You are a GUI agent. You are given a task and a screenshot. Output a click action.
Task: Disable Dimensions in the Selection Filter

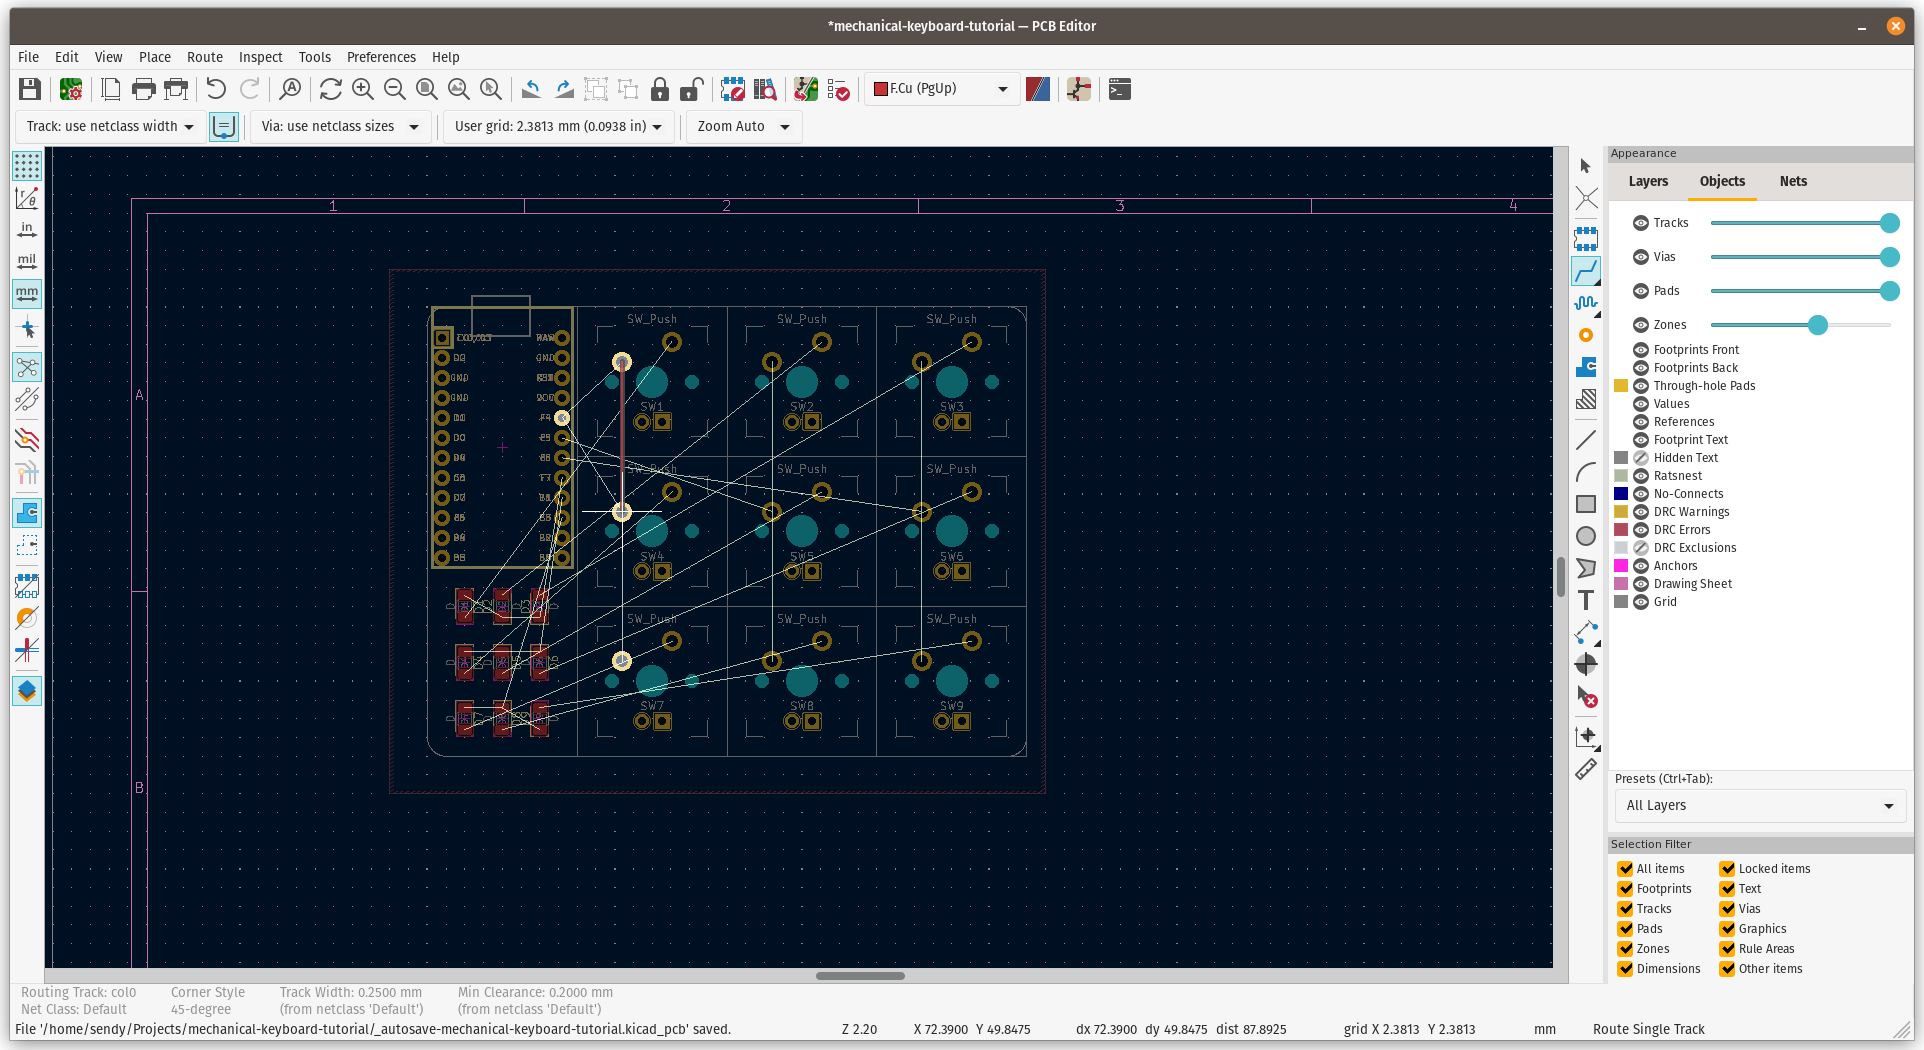(1624, 968)
